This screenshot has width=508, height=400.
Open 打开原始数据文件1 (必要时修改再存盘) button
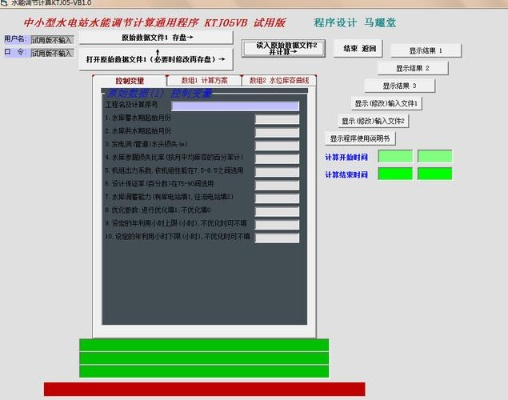coord(156,59)
